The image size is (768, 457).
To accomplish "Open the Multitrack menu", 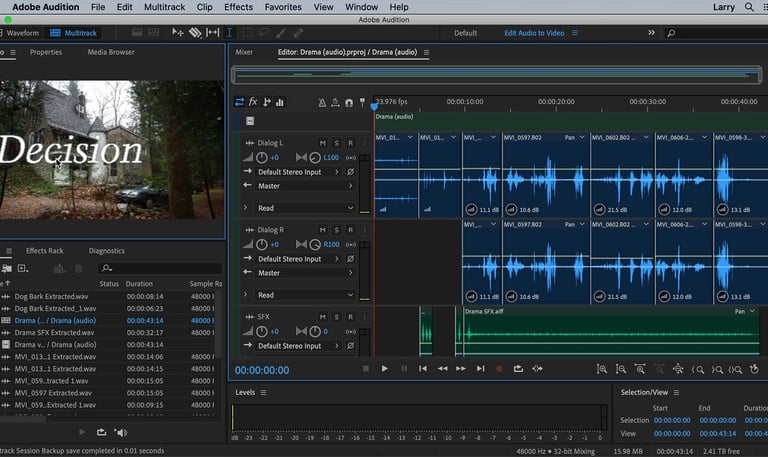I will click(x=165, y=7).
